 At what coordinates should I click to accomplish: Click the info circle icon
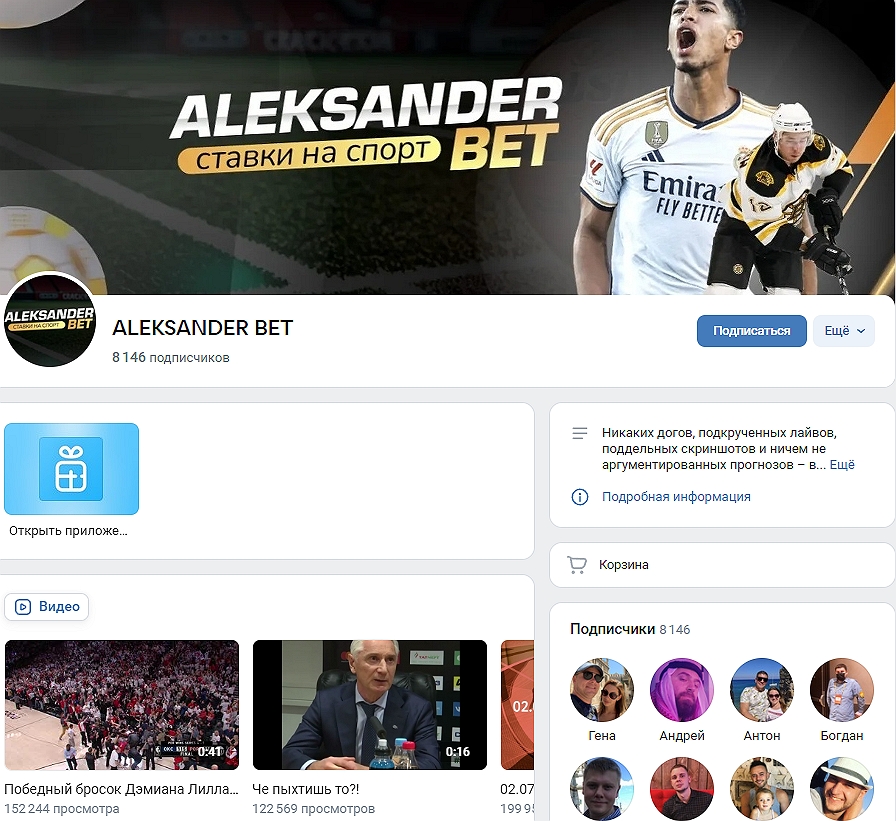click(x=579, y=496)
